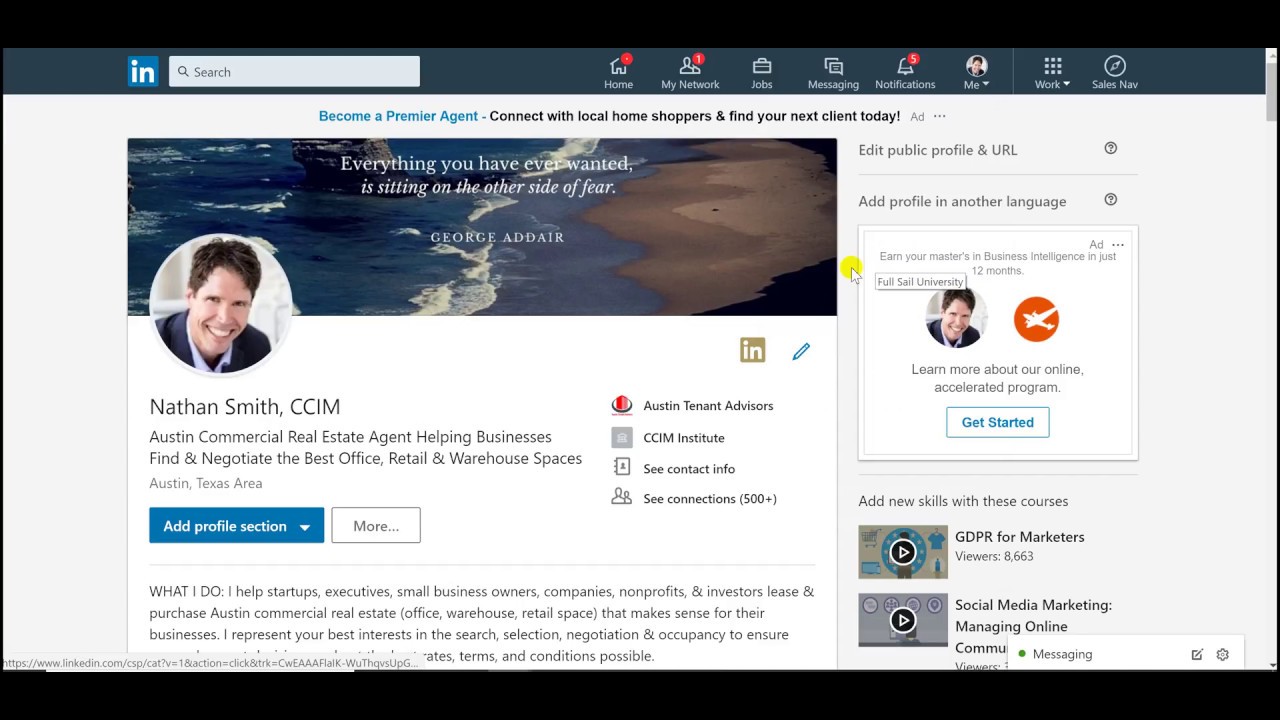Image resolution: width=1280 pixels, height=720 pixels.
Task: Expand the Work apps grid menu
Action: click(x=1052, y=72)
